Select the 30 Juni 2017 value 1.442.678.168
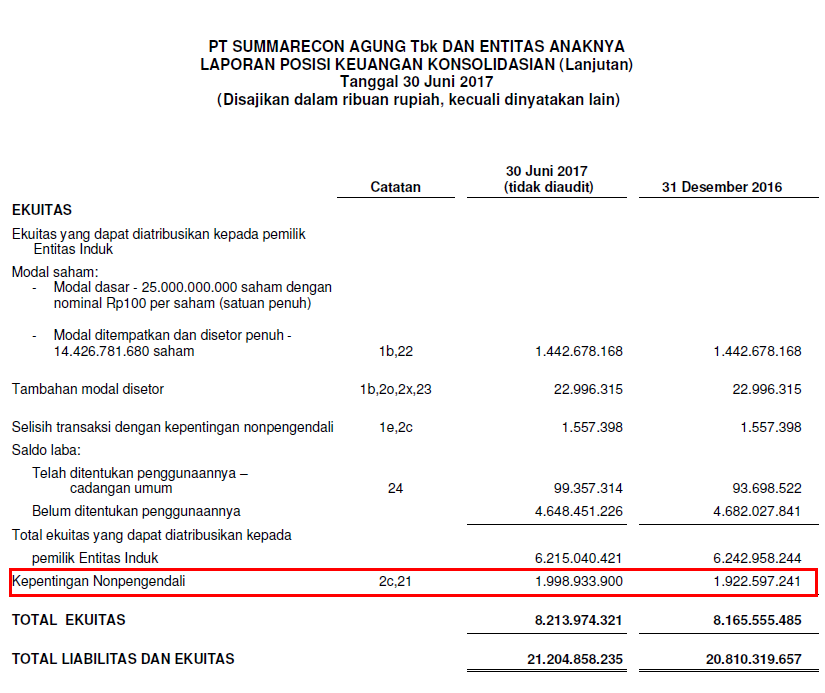This screenshot has height=693, width=825. pyautogui.click(x=578, y=351)
